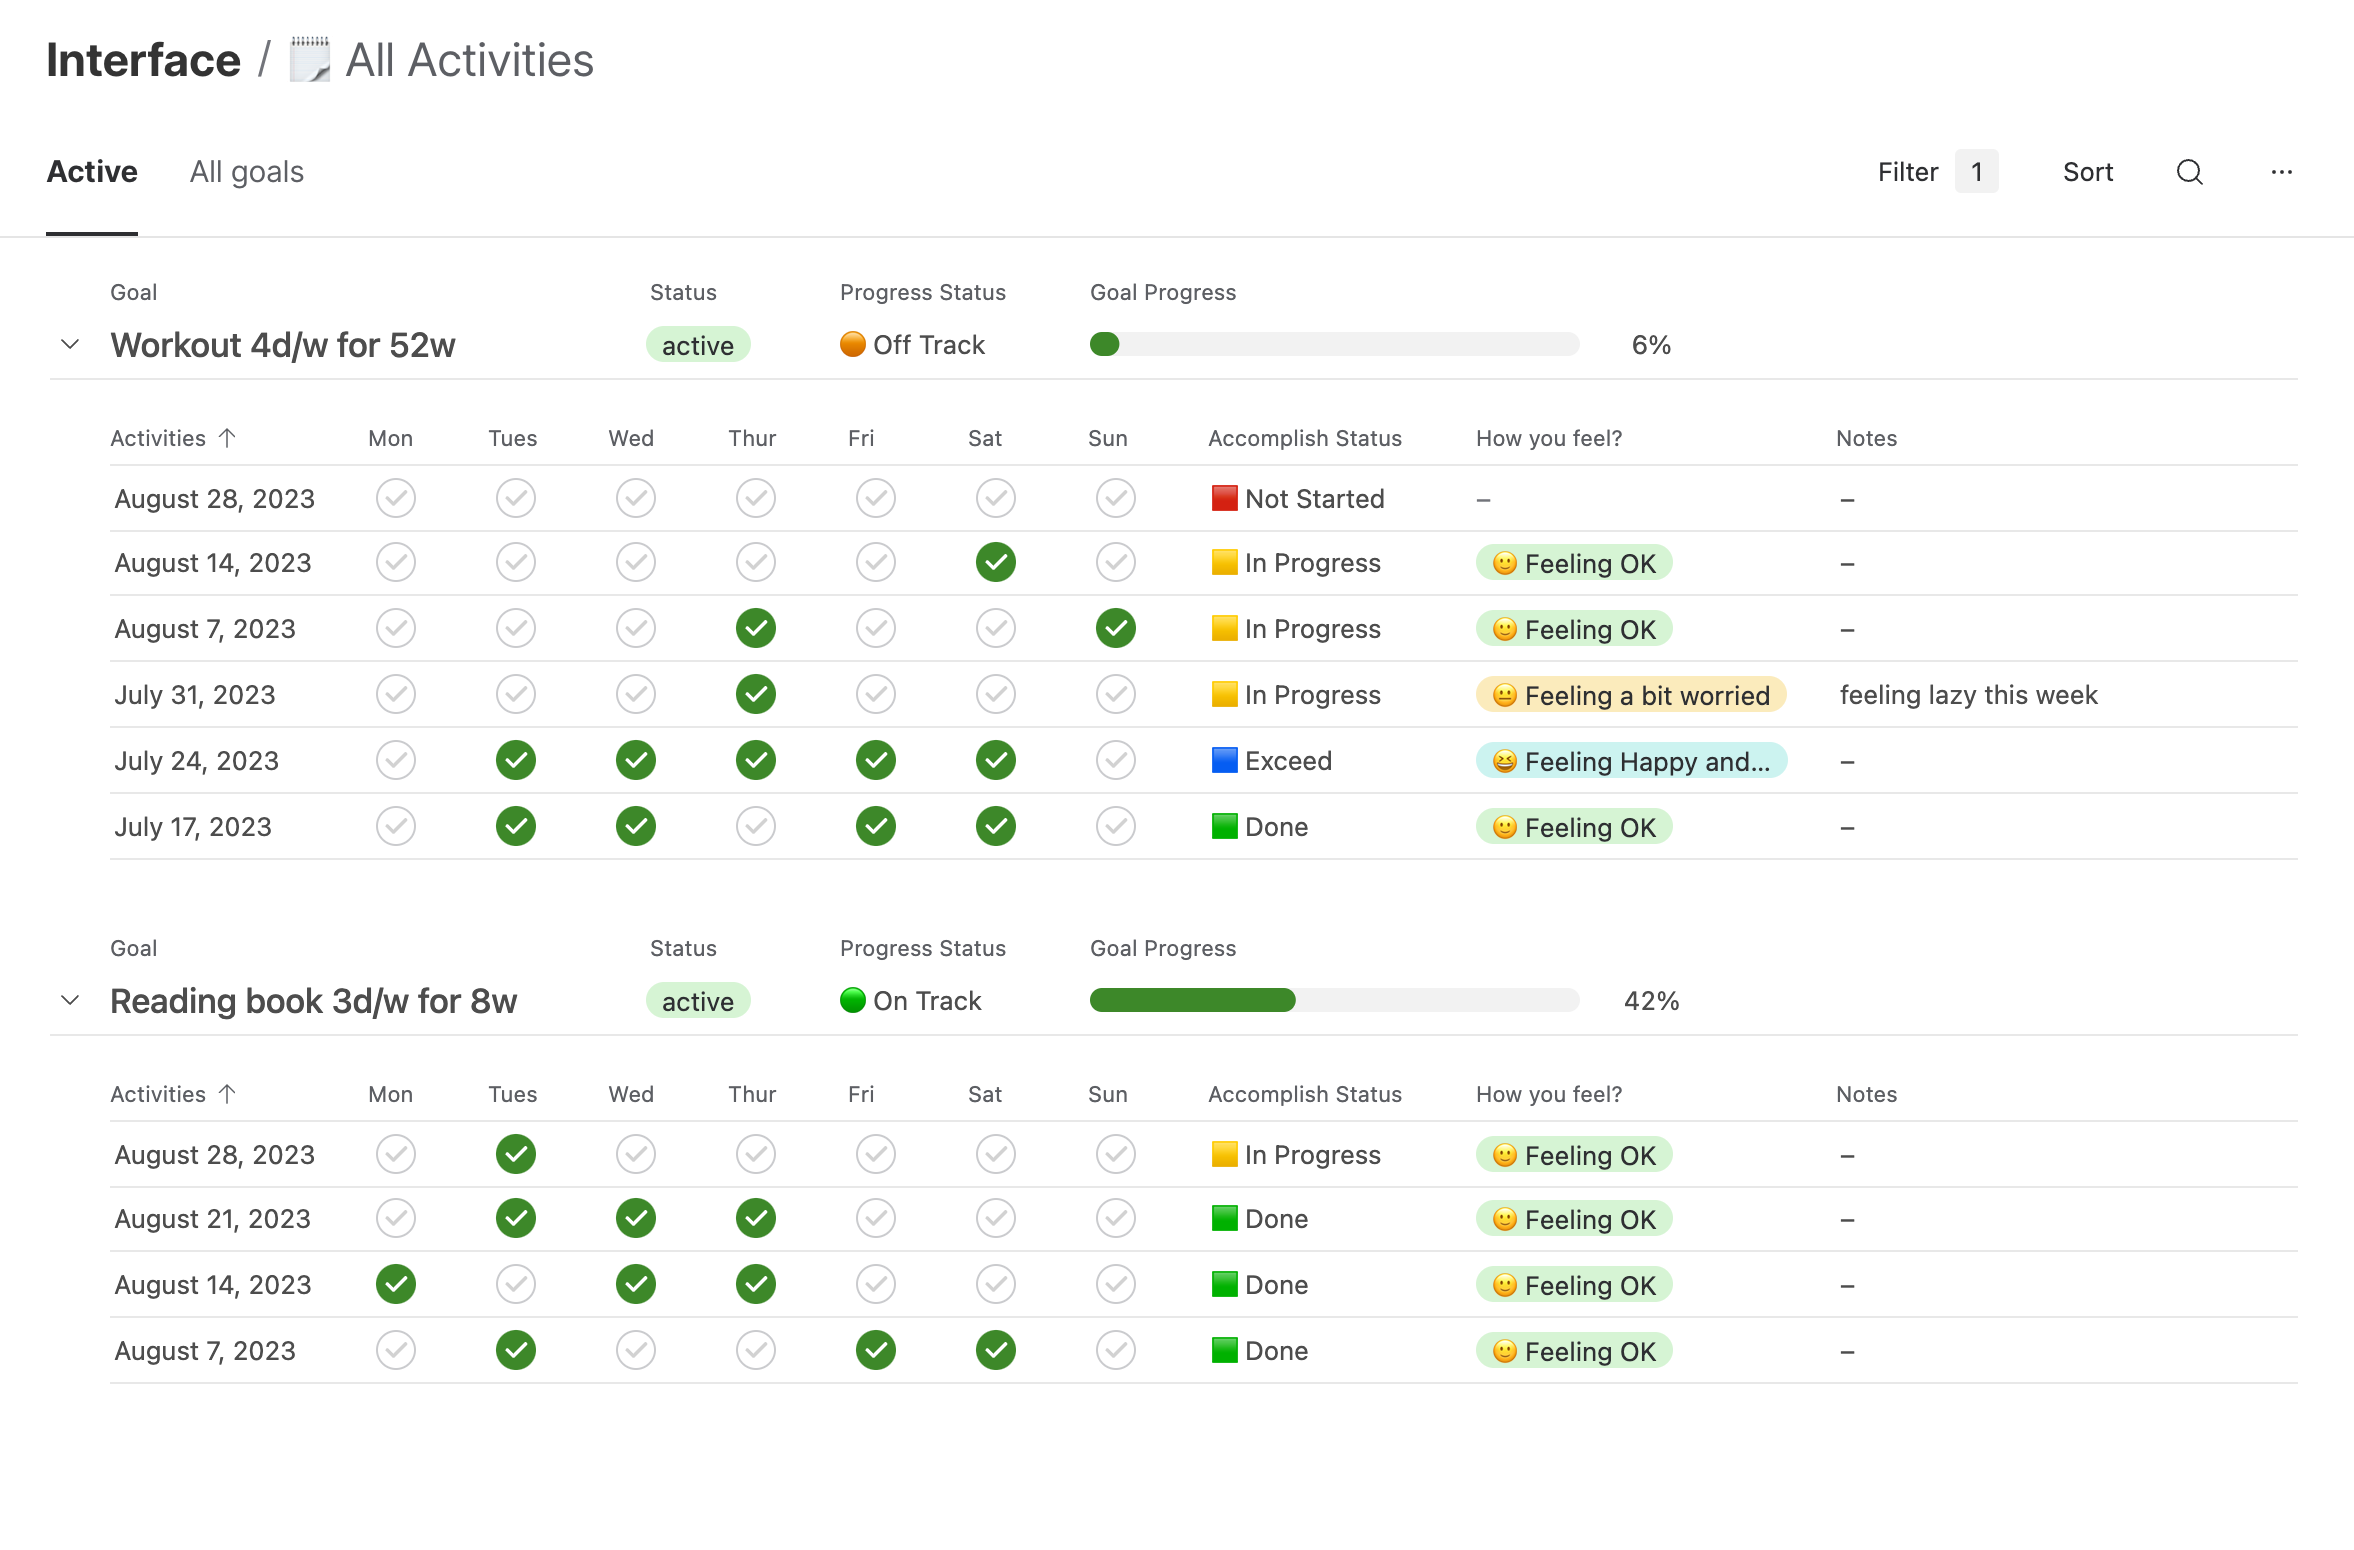Screen dimensions: 2354x1550
Task: Click the green On Track status icon
Action: (852, 1001)
